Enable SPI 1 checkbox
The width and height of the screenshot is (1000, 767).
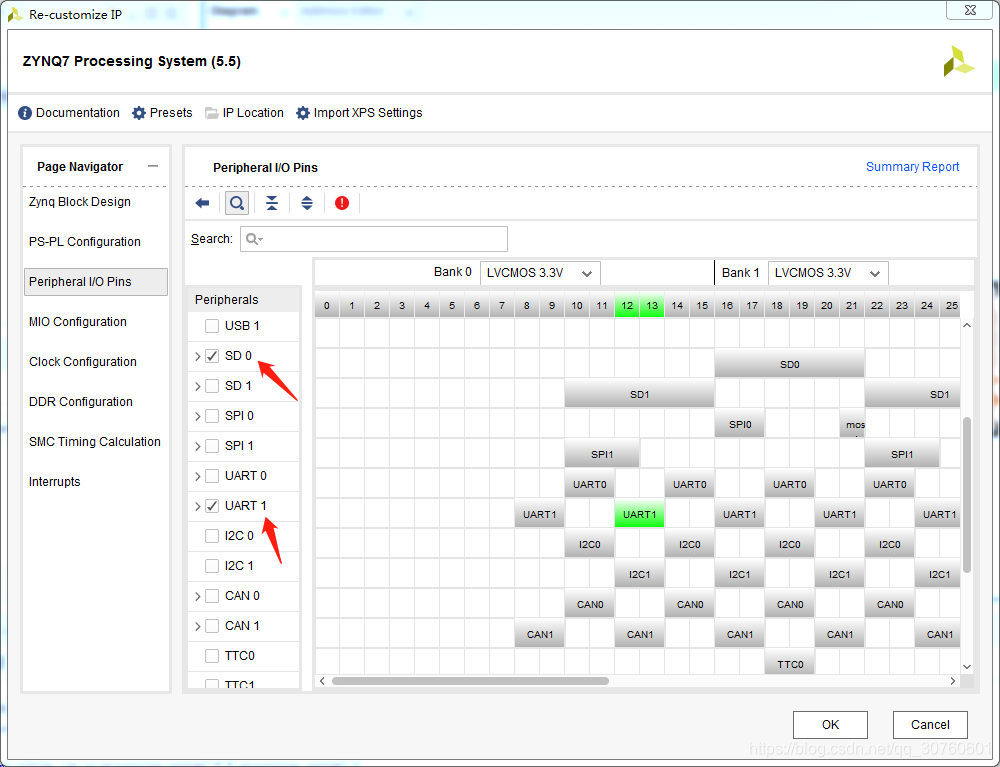(x=212, y=446)
